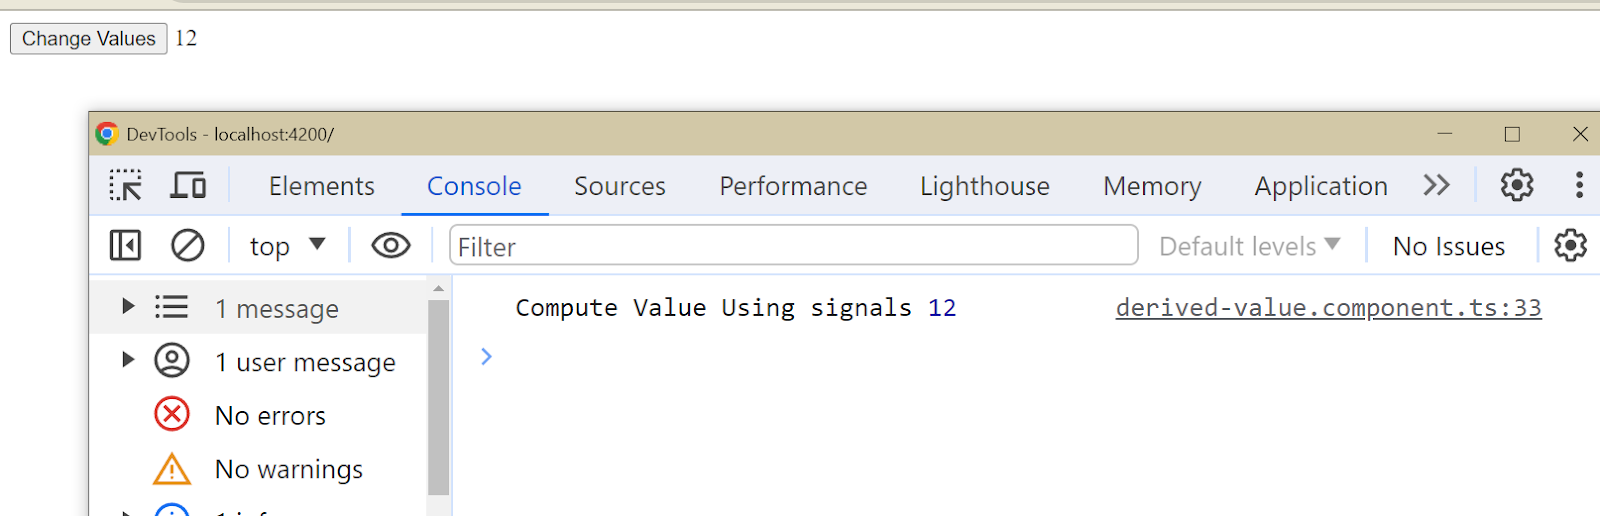The image size is (1600, 516).
Task: Click the user message person icon
Action: click(172, 360)
